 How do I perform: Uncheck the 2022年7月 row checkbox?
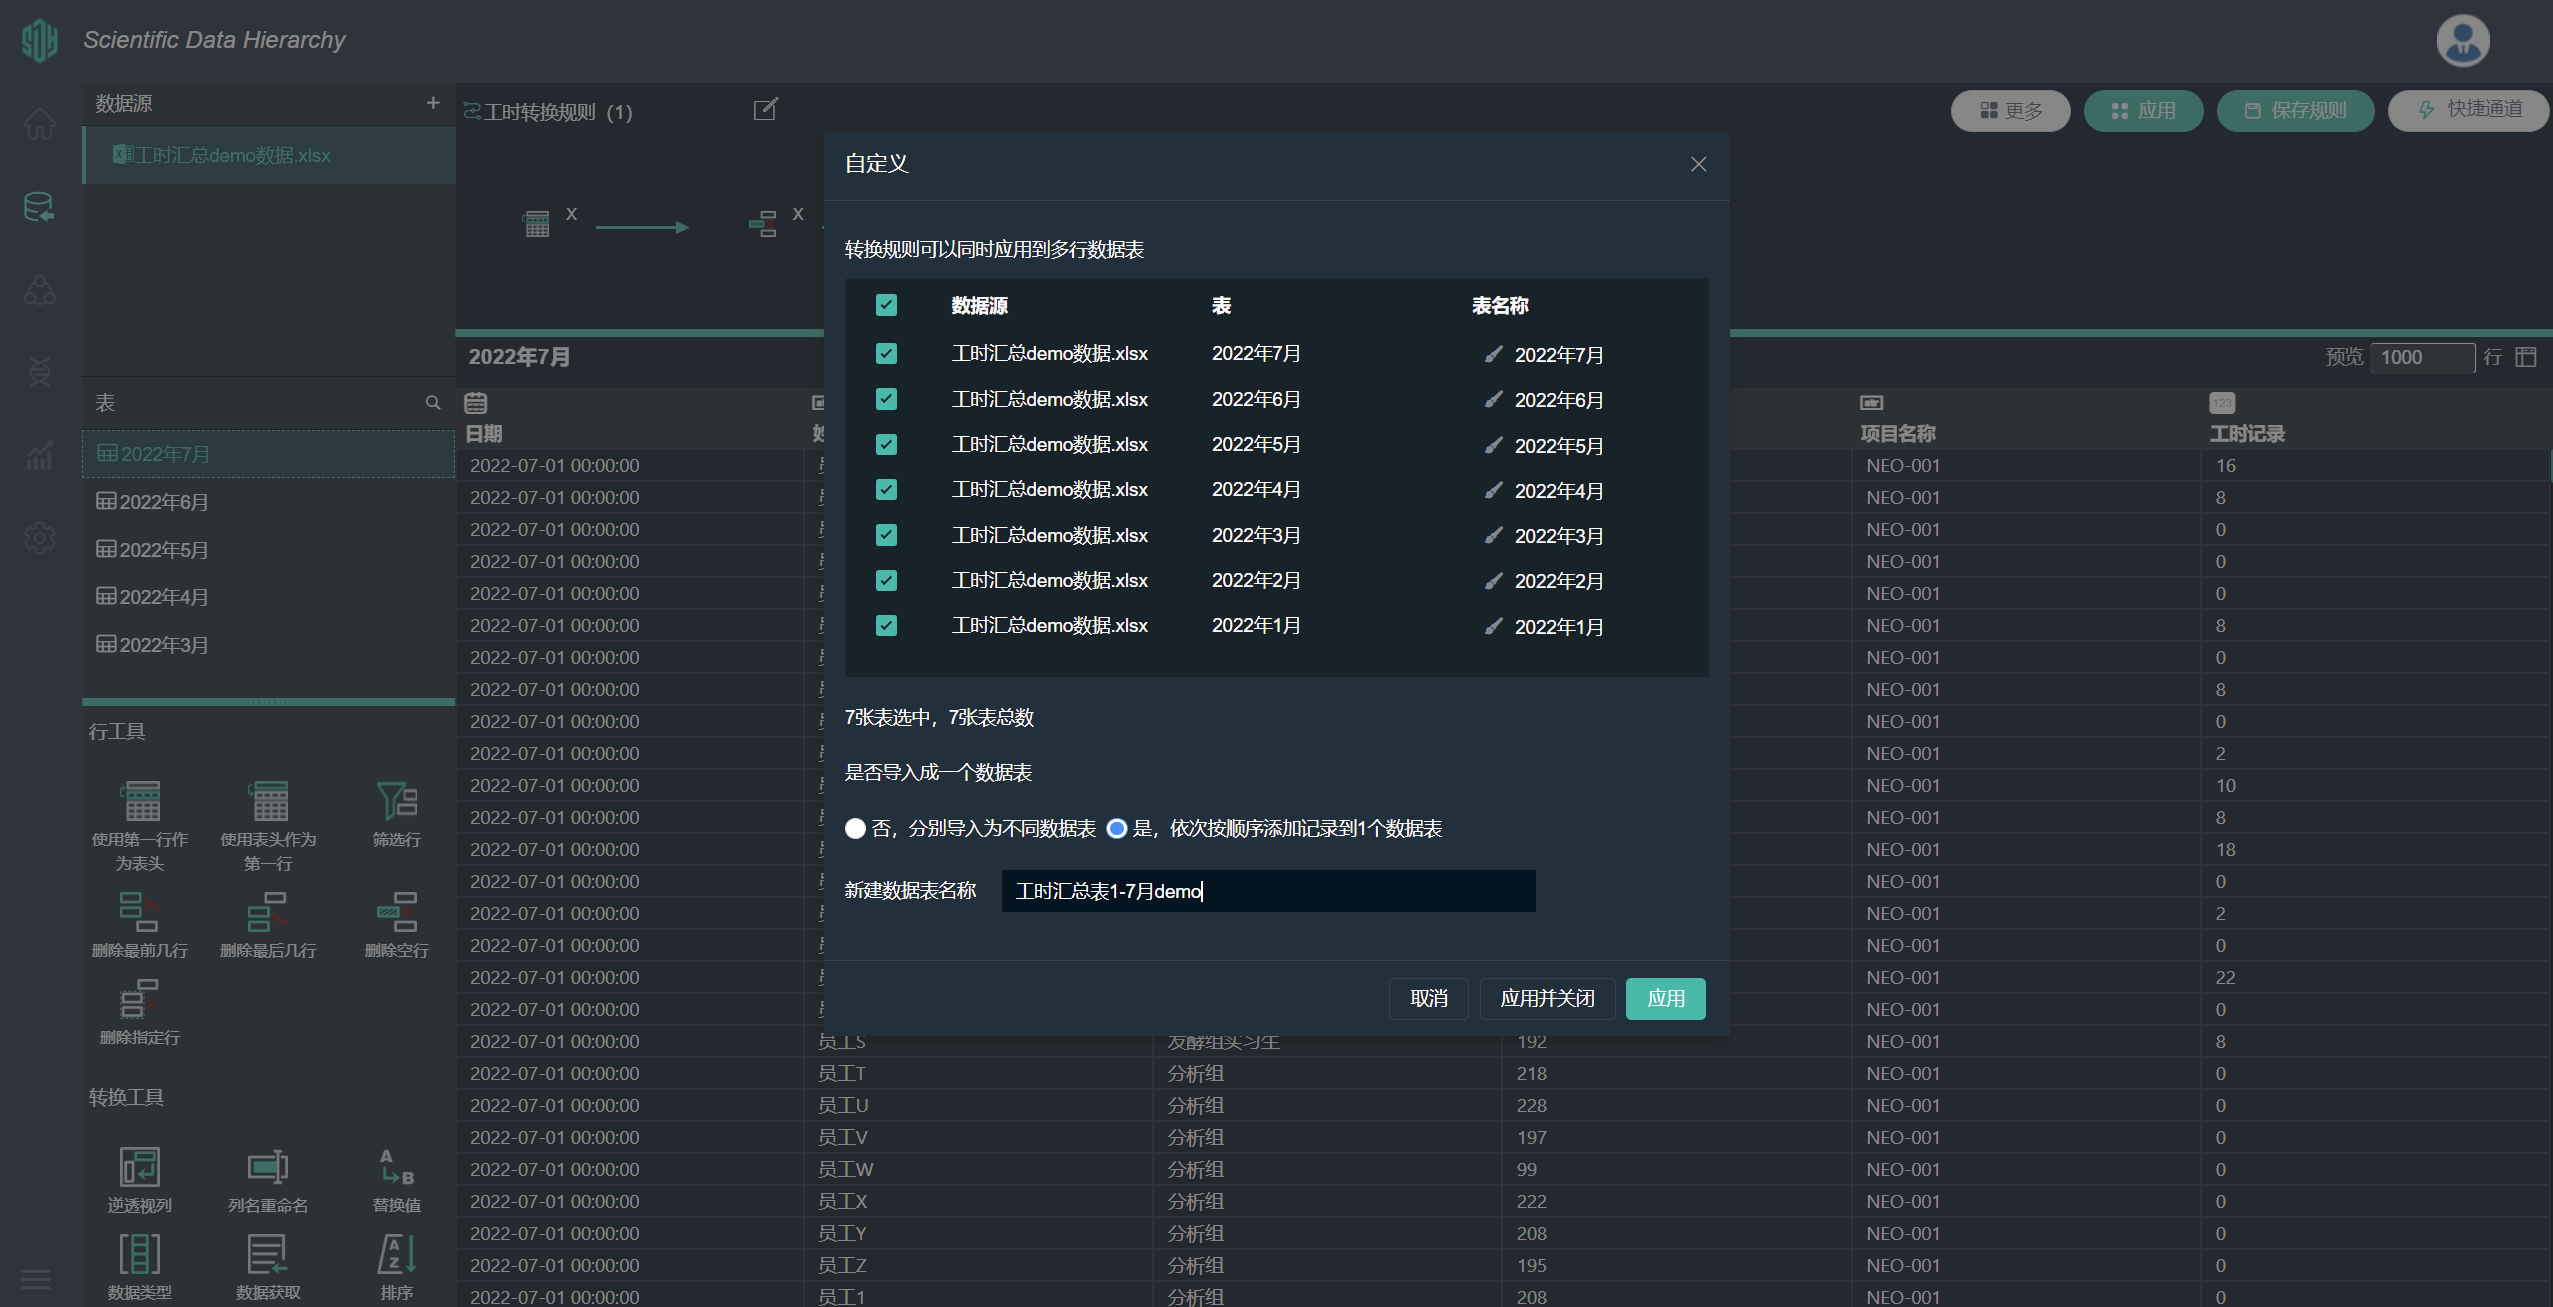pos(886,353)
